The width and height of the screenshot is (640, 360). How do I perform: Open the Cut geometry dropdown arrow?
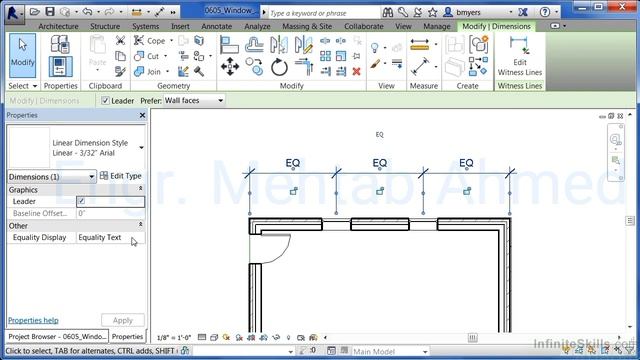tap(166, 56)
